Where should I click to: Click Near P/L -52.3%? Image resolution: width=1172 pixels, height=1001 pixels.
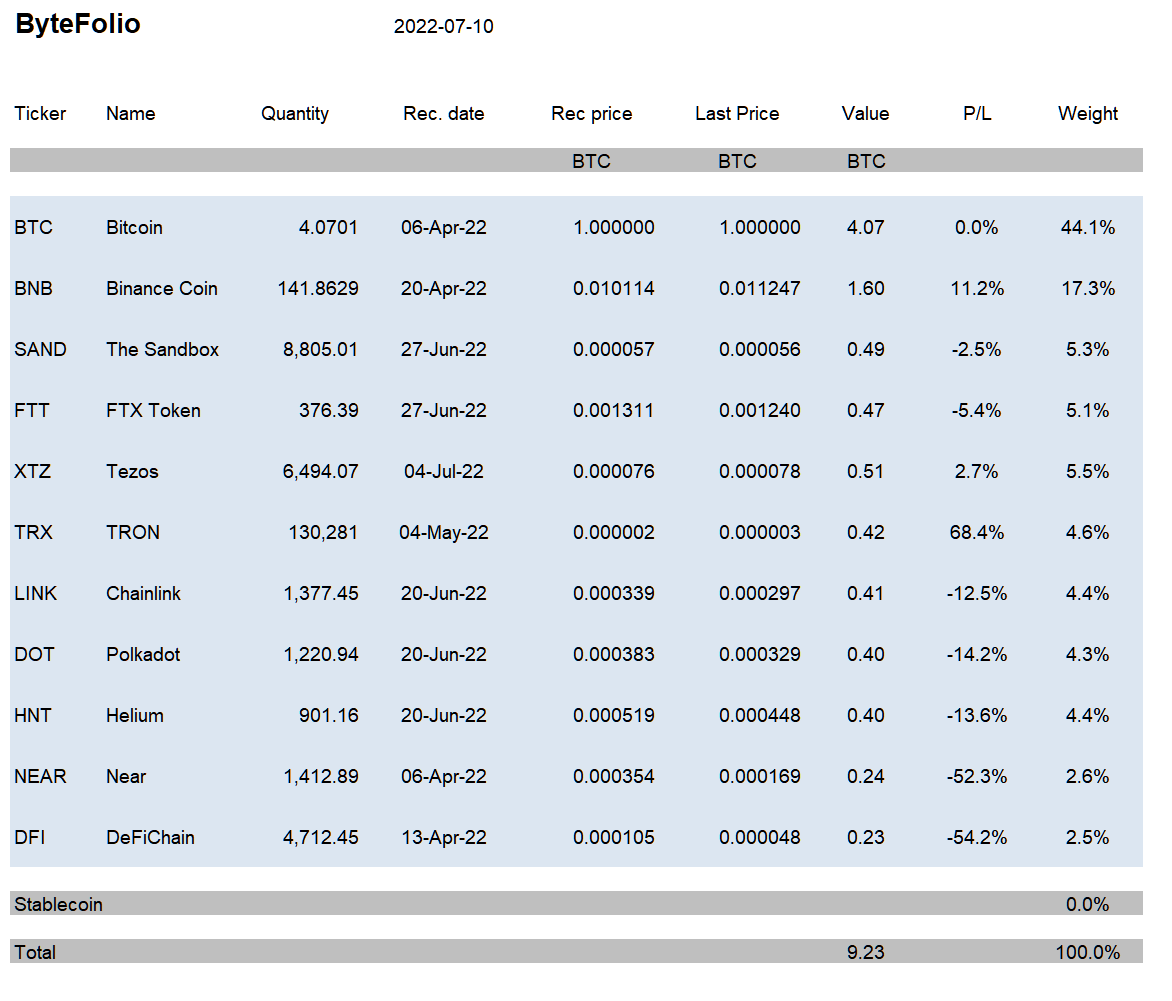click(x=977, y=776)
